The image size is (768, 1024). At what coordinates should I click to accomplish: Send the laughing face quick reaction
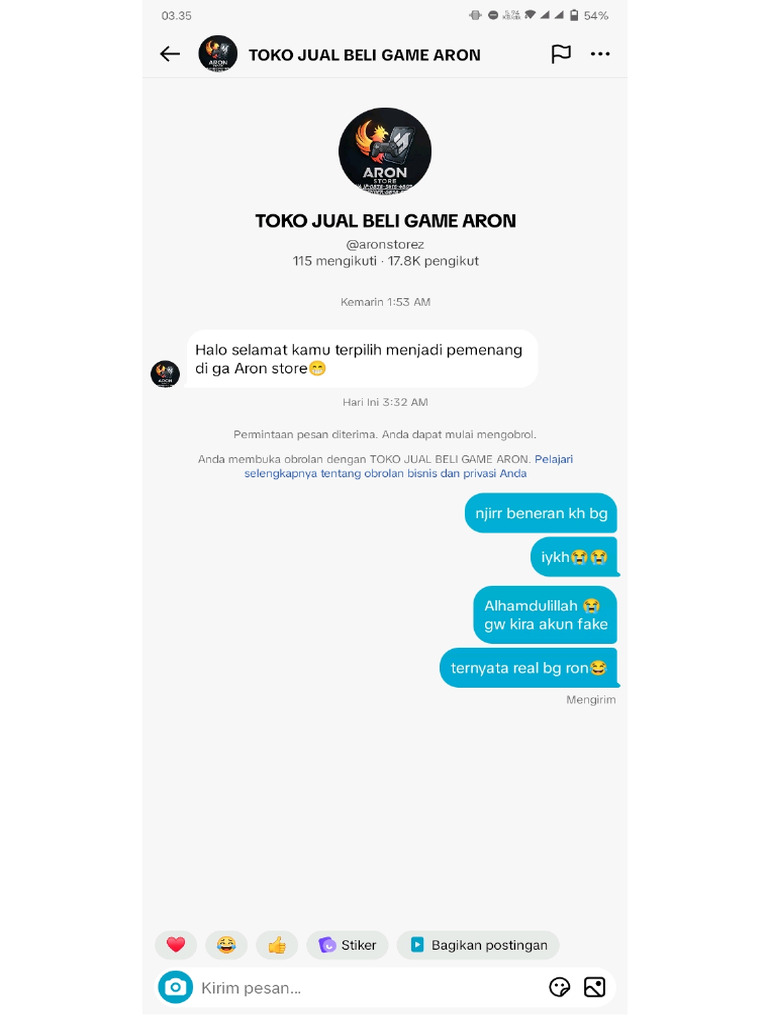pyautogui.click(x=226, y=944)
